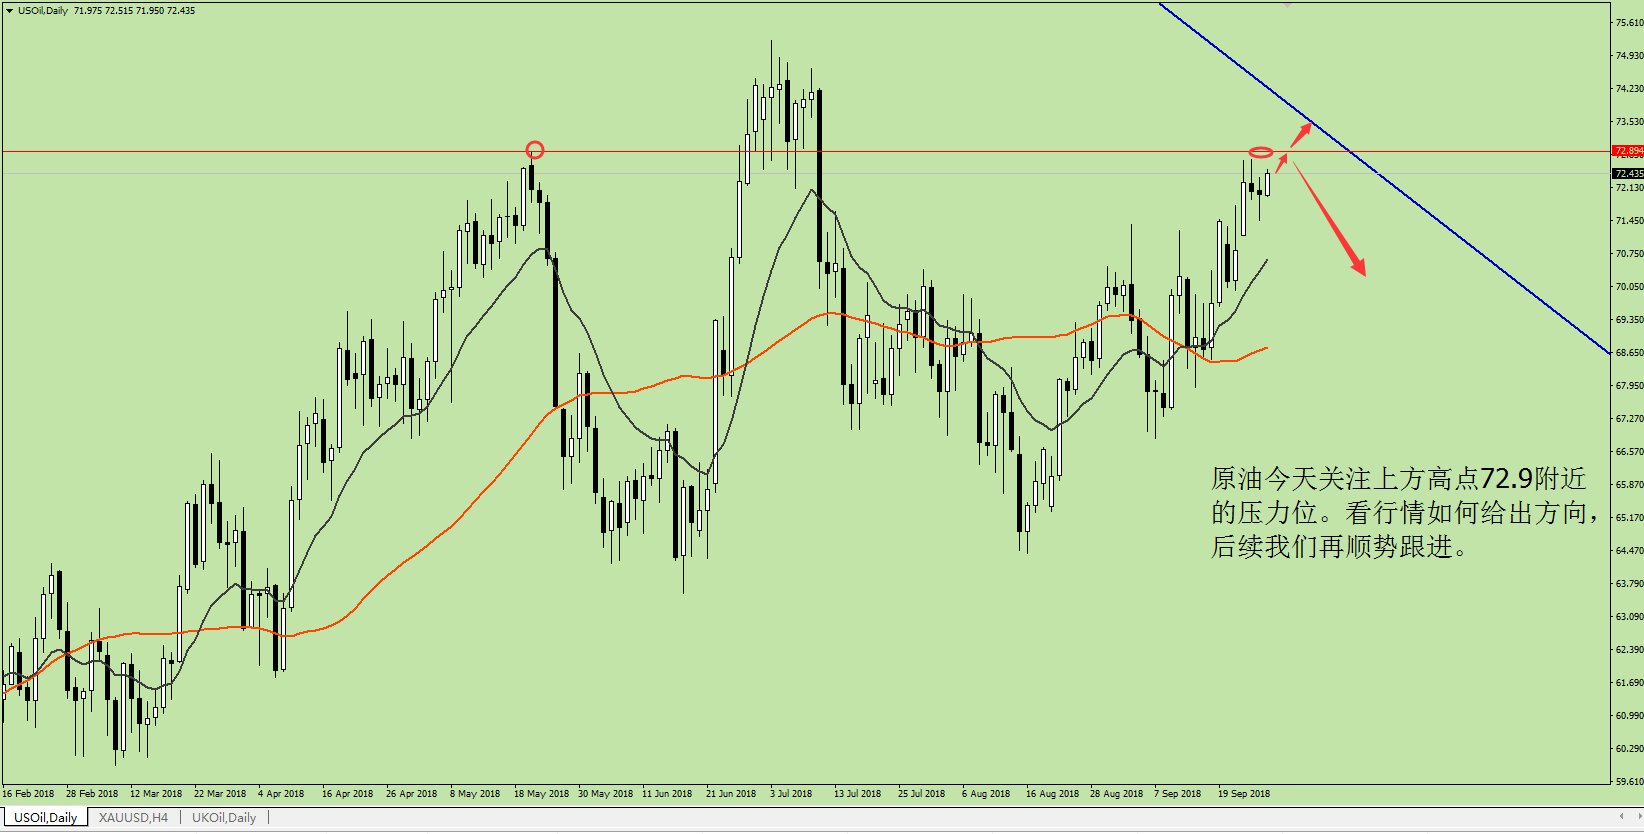
Task: Click the 11 Jun 2018 date label
Action: pos(667,794)
